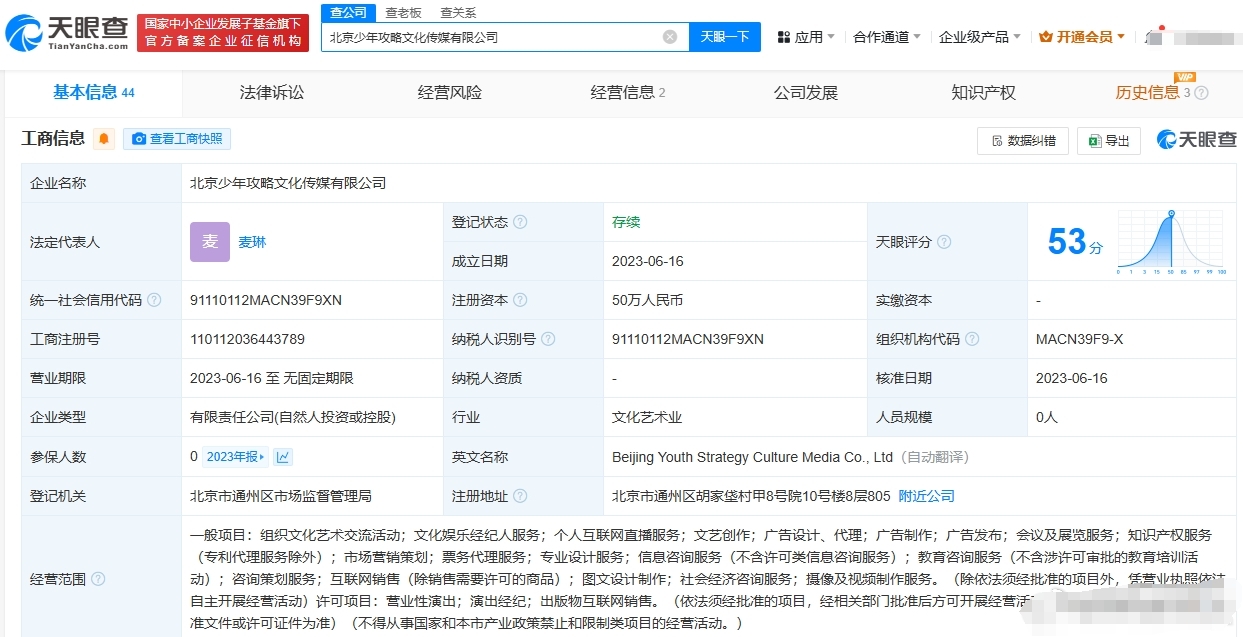Click the 存续 registration status value
Screen dimensions: 1243x637
pos(626,222)
